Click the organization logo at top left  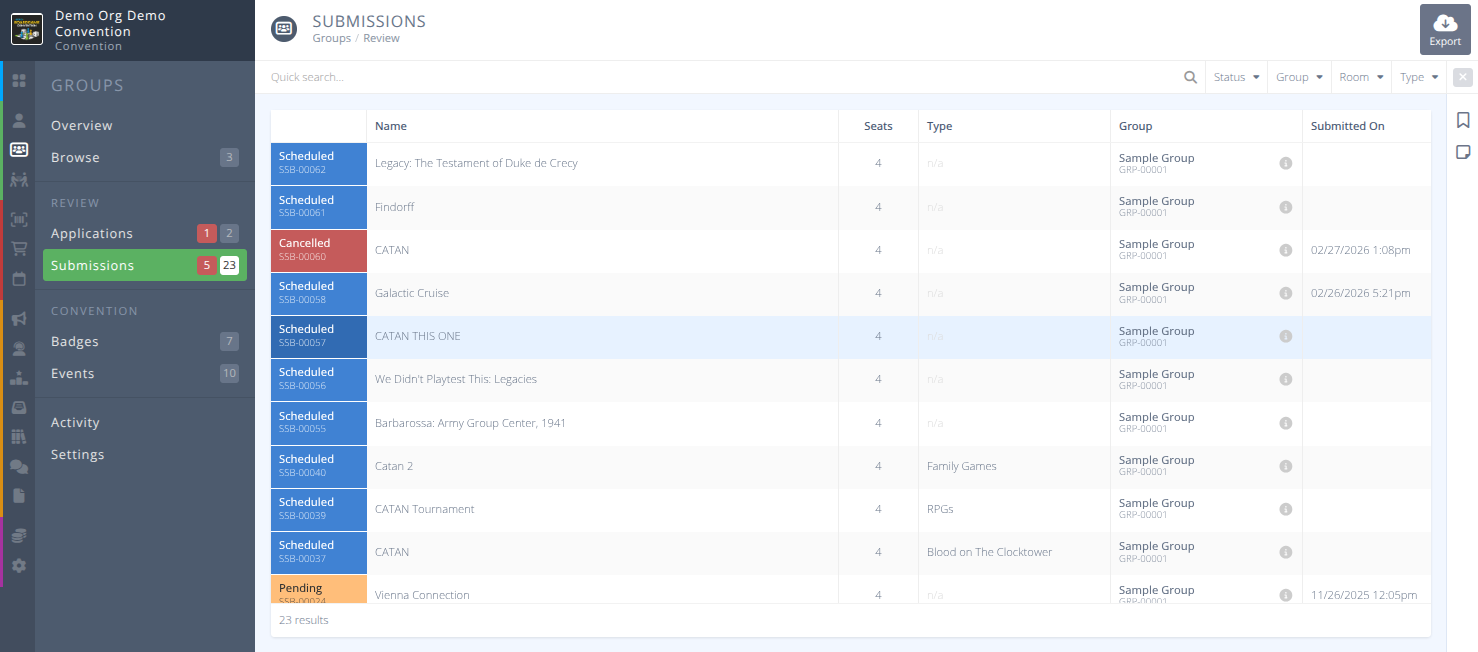click(27, 29)
